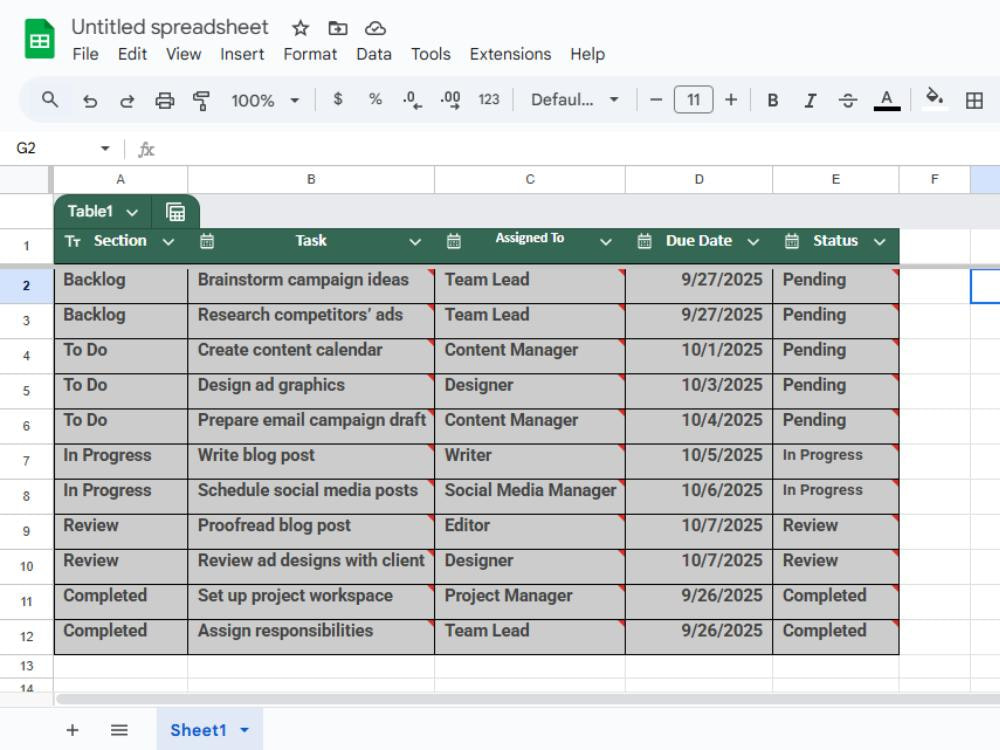Open the search menus magnifier
Screen dimensions: 1000x750
[x=50, y=99]
